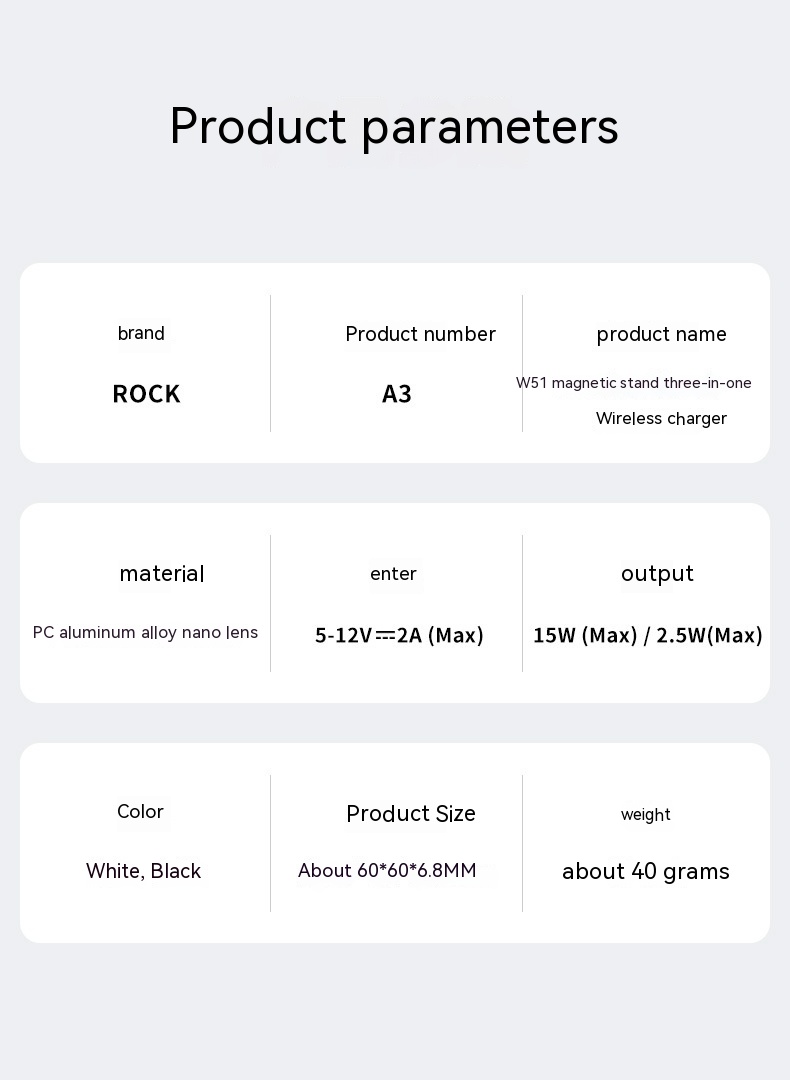The height and width of the screenshot is (1080, 790).
Task: Click the "Color" label
Action: [140, 812]
